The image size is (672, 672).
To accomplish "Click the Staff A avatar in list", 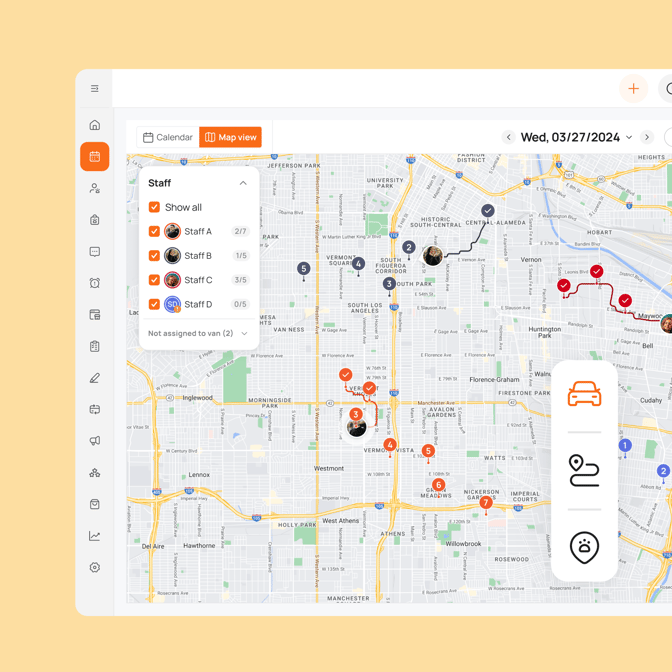I will [172, 231].
